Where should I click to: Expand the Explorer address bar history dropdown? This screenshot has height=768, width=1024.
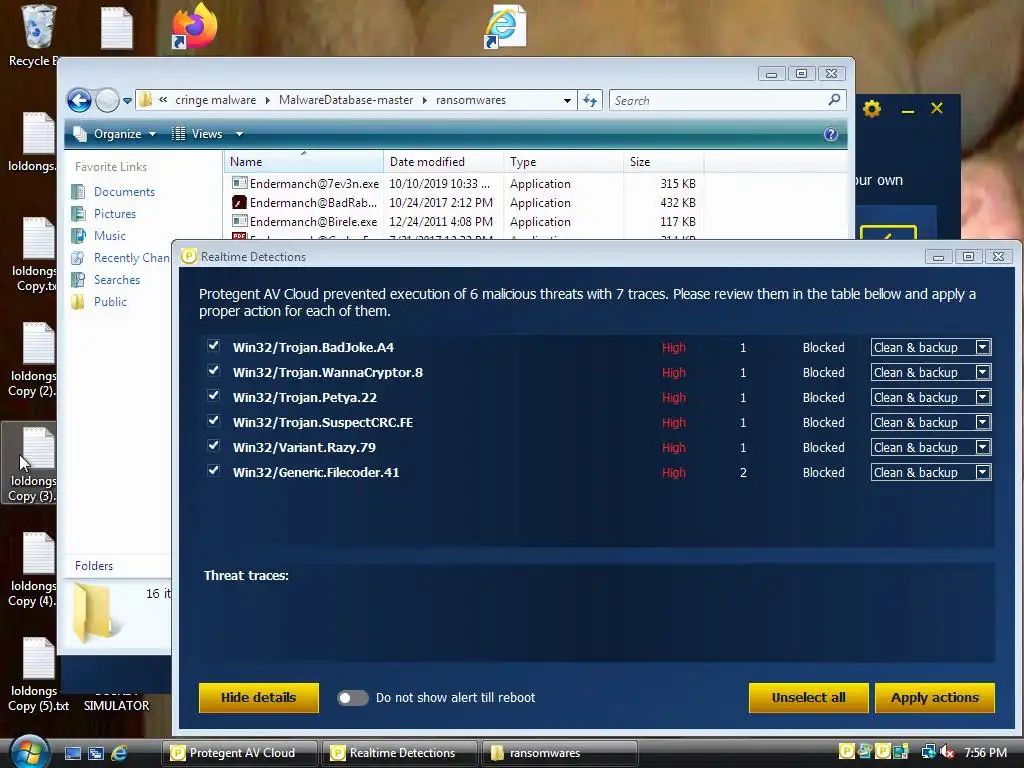(567, 101)
